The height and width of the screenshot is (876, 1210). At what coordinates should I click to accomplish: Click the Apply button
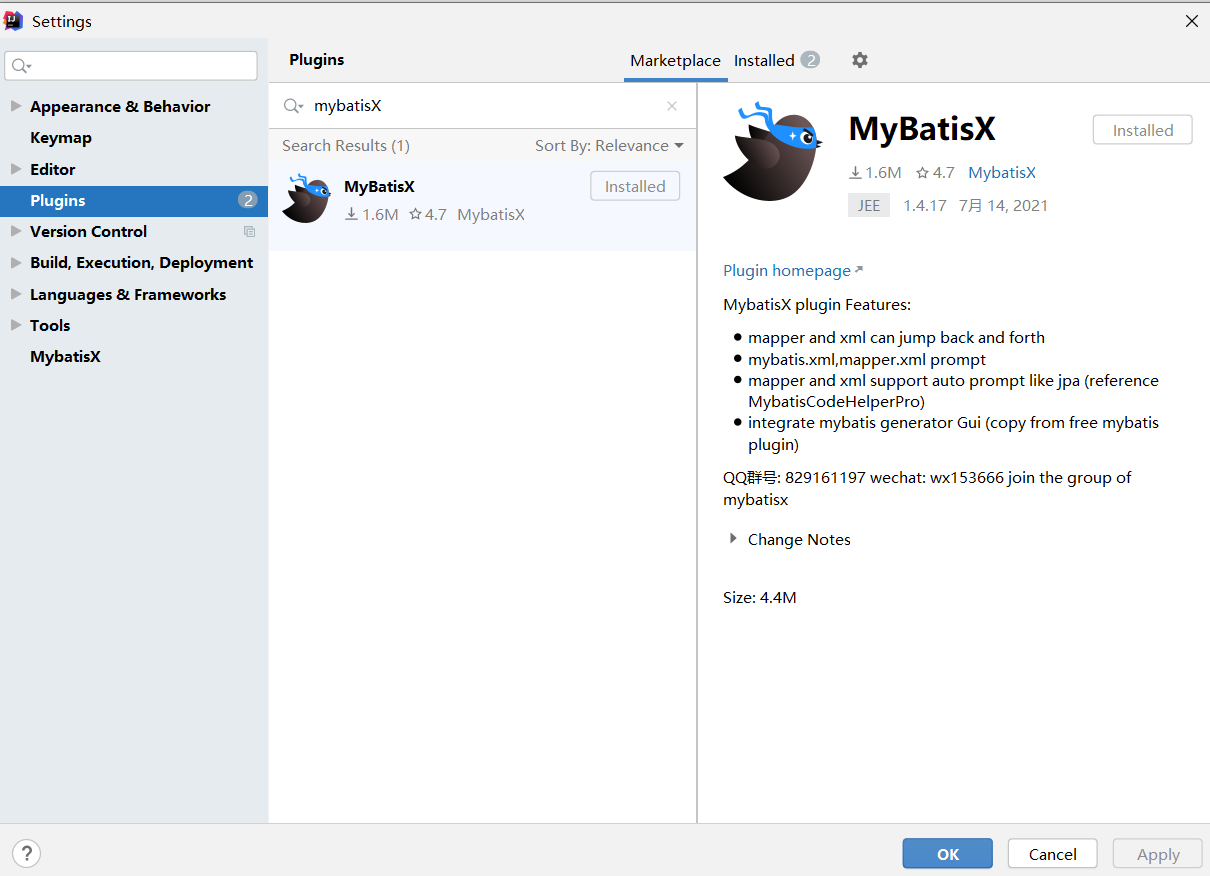click(x=1158, y=854)
